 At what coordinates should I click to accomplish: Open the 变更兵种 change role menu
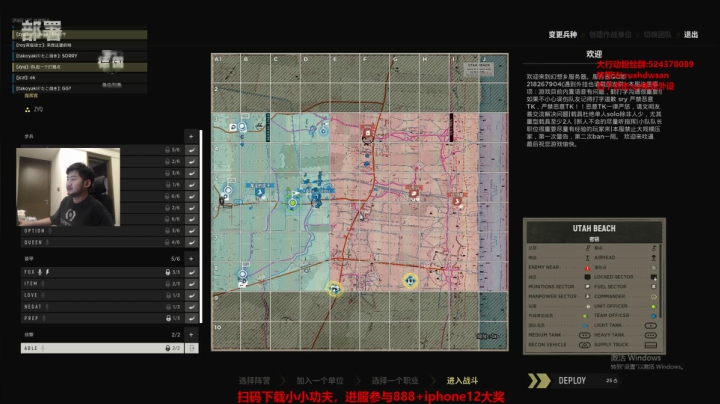tap(562, 34)
